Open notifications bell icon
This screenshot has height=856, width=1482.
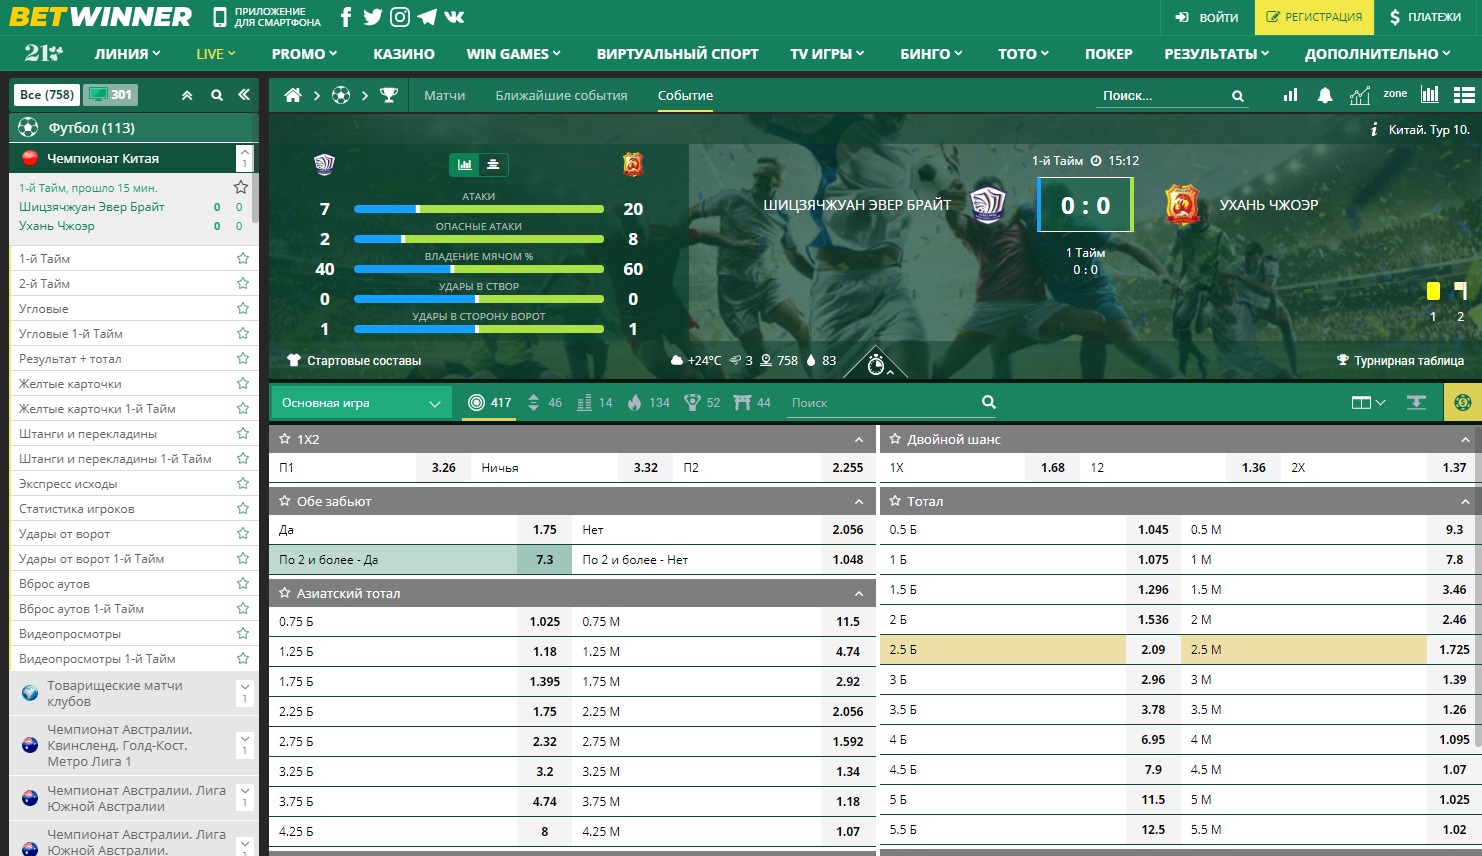[x=1325, y=95]
